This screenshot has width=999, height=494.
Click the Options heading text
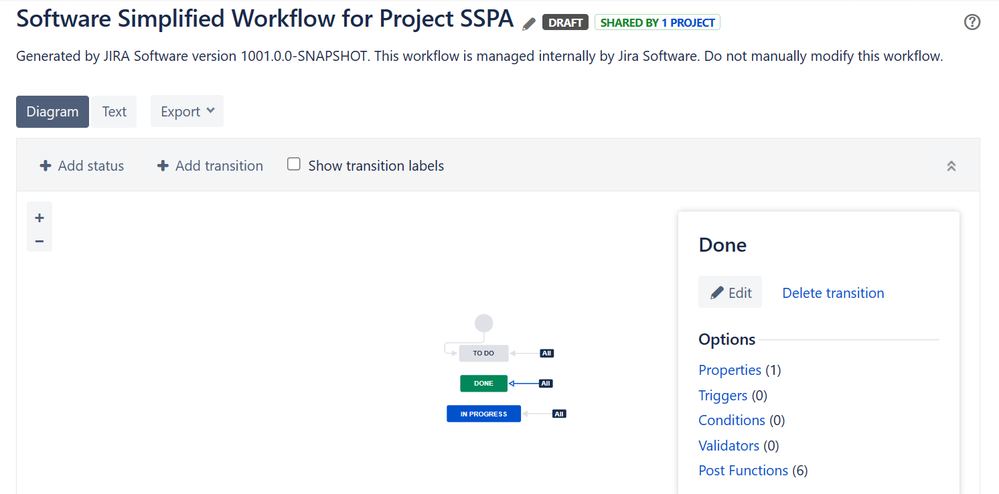click(x=727, y=340)
